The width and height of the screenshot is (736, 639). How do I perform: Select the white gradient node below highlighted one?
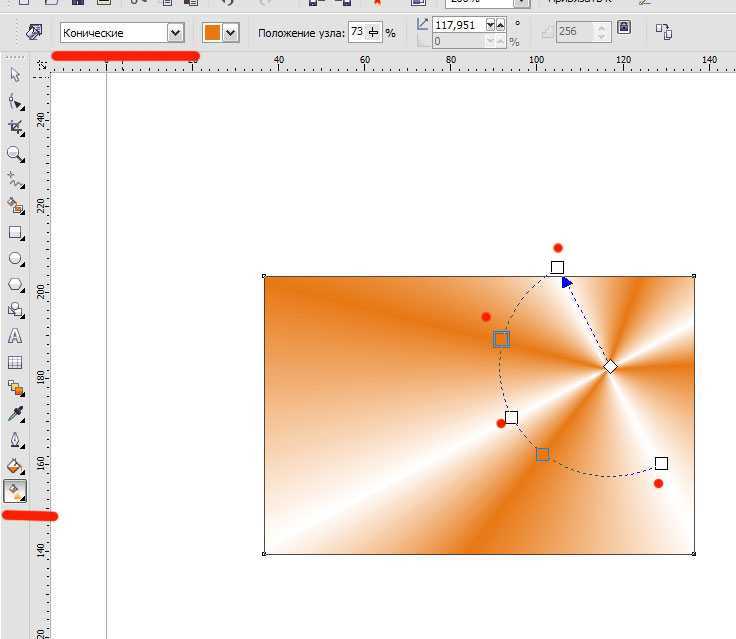tap(511, 417)
